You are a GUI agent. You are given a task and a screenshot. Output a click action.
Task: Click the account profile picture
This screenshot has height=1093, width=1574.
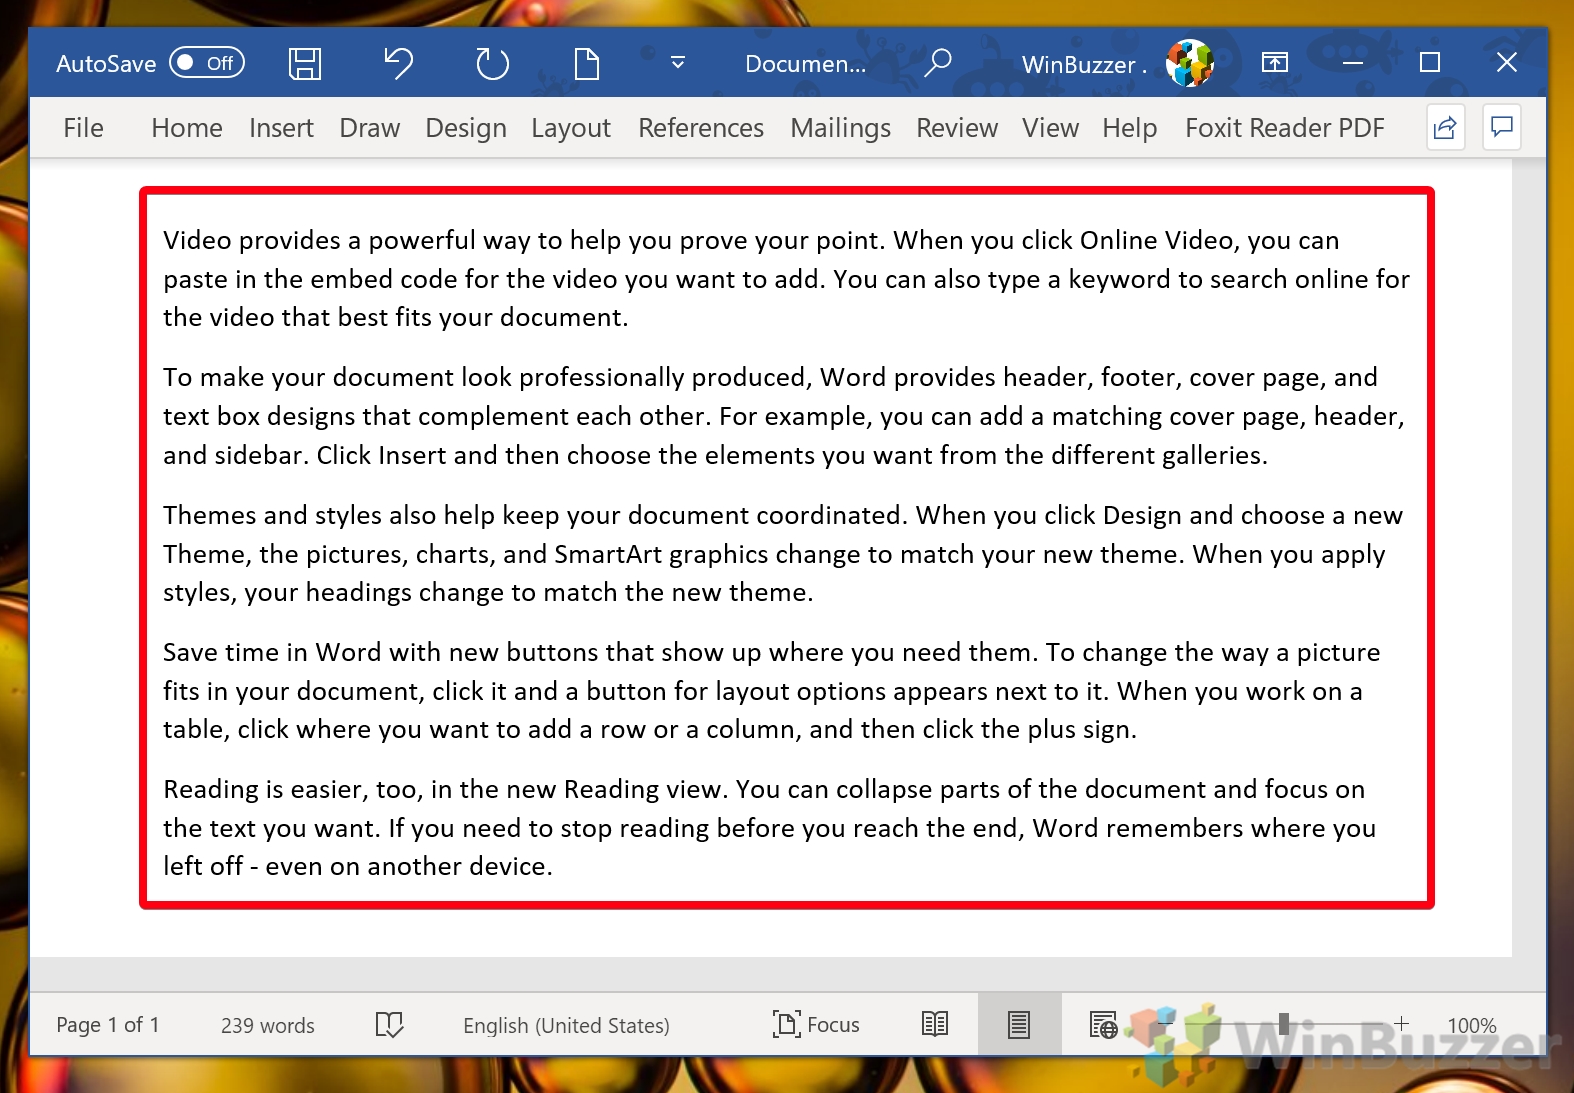click(1190, 63)
